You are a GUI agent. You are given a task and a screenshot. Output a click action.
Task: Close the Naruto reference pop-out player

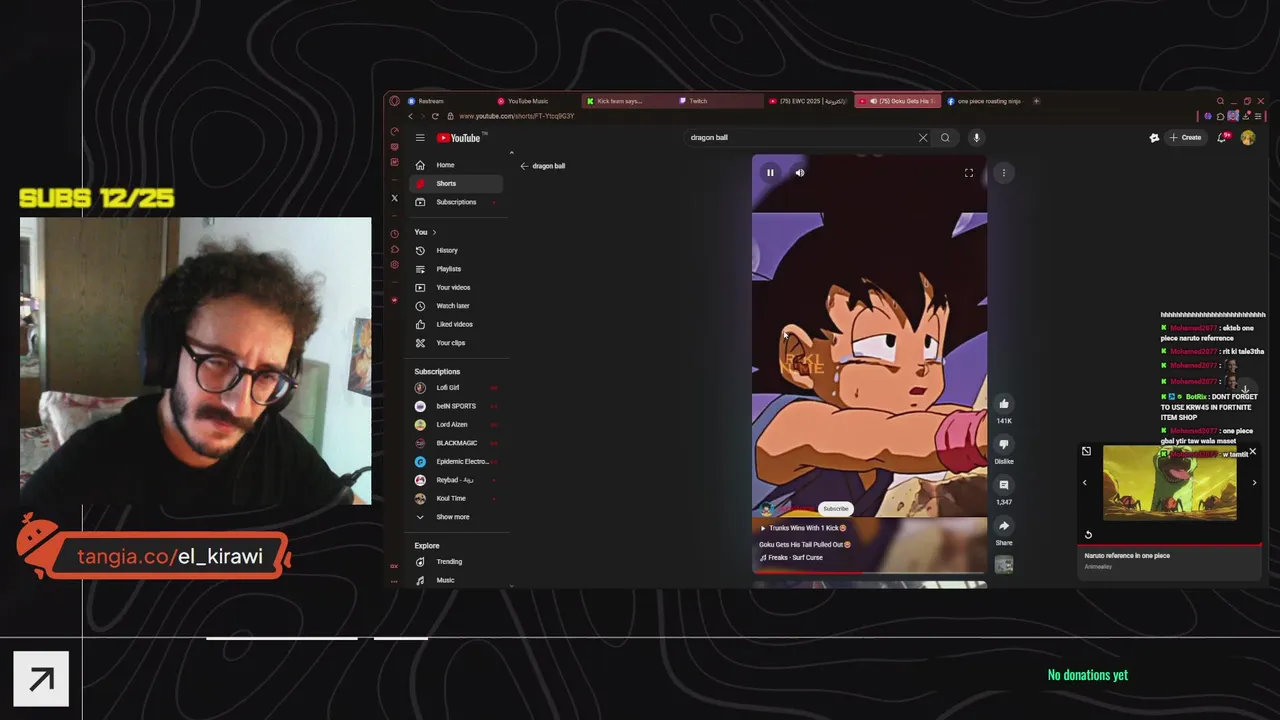[1252, 452]
